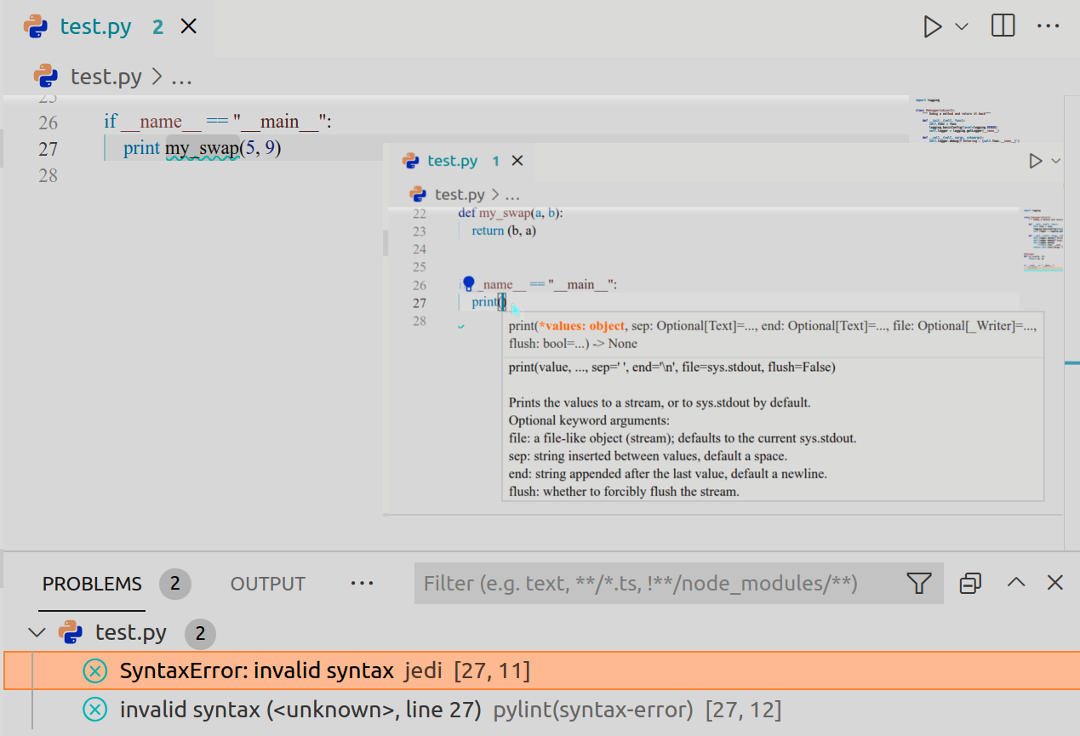Collapse test.py problems tree group

[x=37, y=632]
